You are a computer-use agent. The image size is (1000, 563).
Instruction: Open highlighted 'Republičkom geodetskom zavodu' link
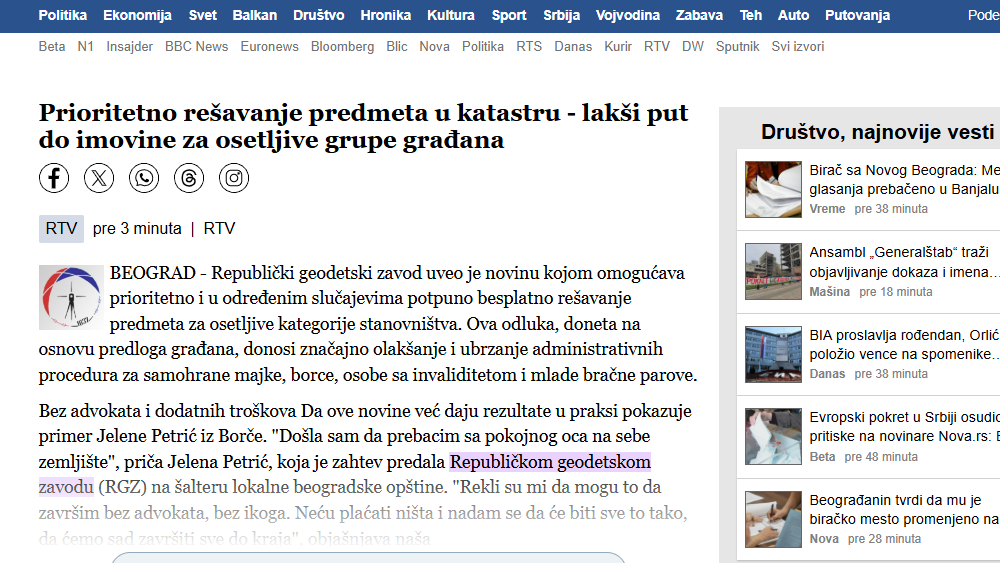point(550,462)
